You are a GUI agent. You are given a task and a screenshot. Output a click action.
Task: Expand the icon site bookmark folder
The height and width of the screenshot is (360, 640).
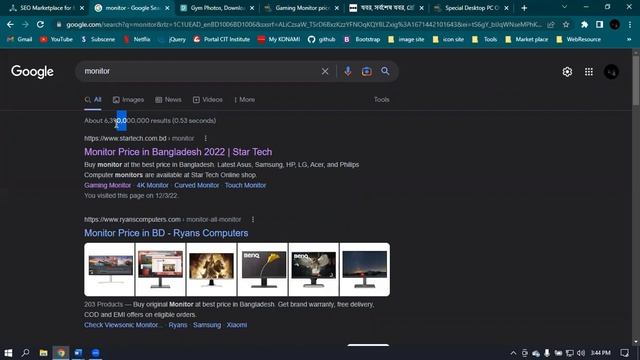448,39
